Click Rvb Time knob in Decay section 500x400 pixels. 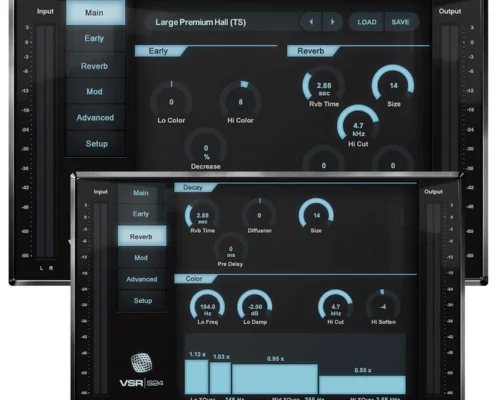tap(202, 214)
